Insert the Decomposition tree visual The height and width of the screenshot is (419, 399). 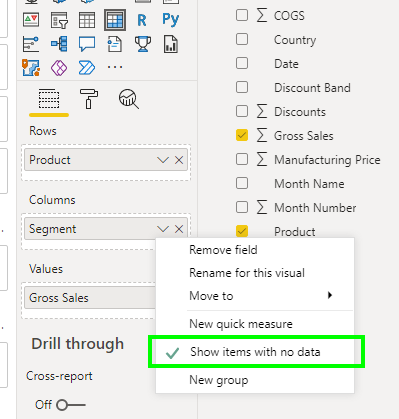[x=59, y=44]
